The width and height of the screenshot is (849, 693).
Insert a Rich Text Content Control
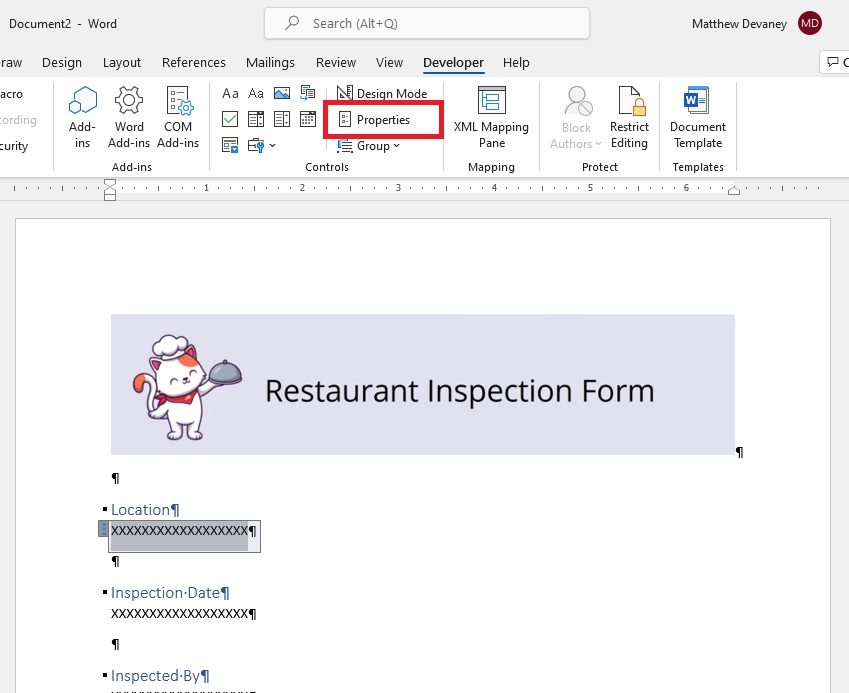230,94
